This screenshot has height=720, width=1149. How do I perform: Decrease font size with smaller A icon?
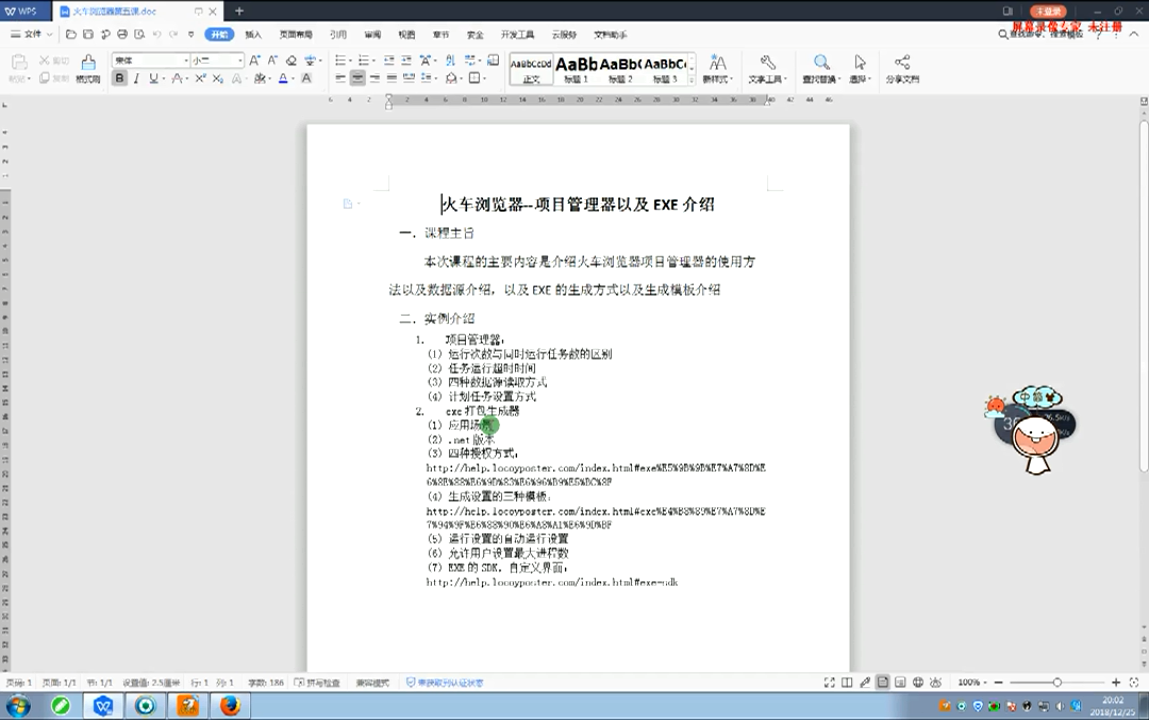click(x=273, y=60)
